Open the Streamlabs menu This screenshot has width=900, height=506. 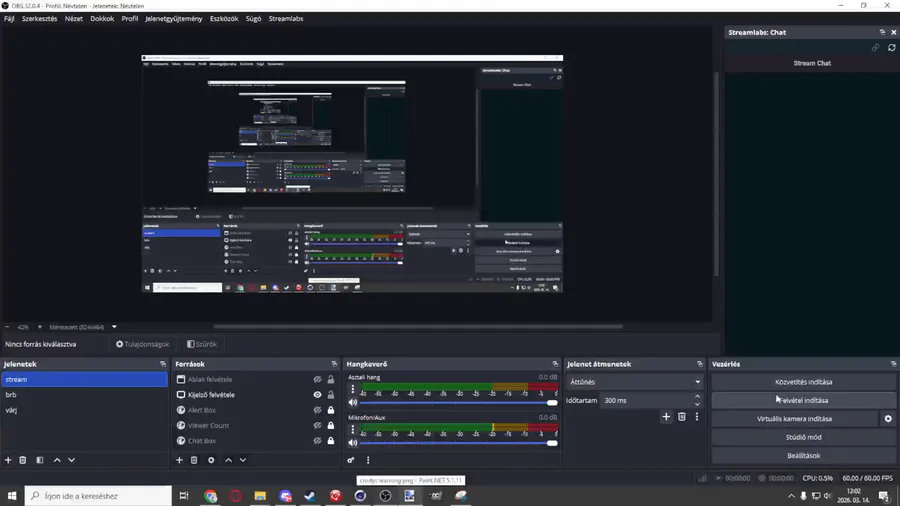pos(286,18)
